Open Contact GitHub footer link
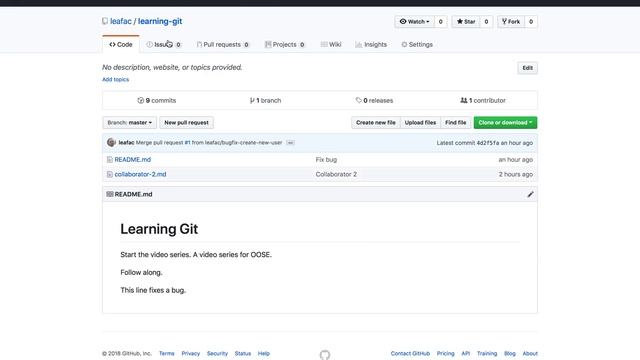This screenshot has width=640, height=360. pyautogui.click(x=410, y=353)
